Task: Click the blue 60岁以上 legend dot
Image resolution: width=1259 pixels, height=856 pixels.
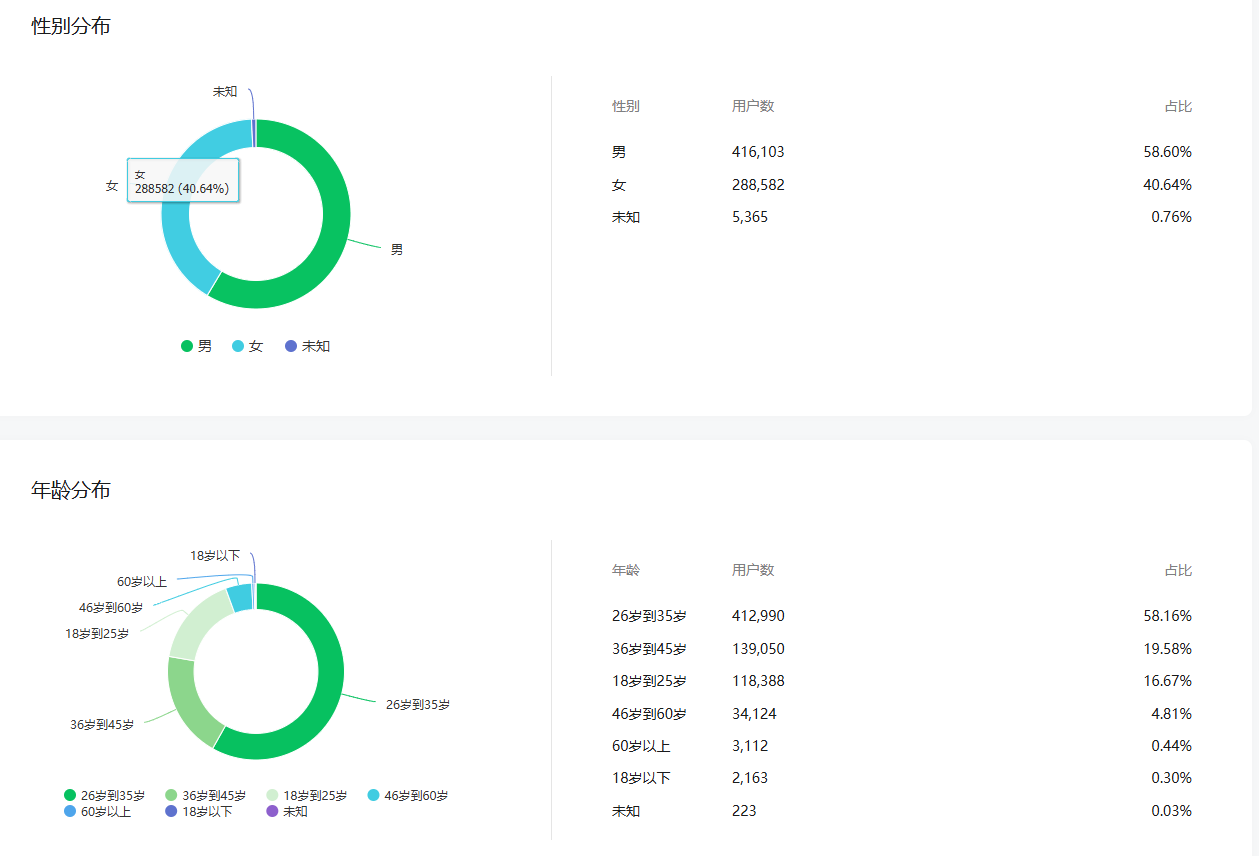Action: pos(70,812)
